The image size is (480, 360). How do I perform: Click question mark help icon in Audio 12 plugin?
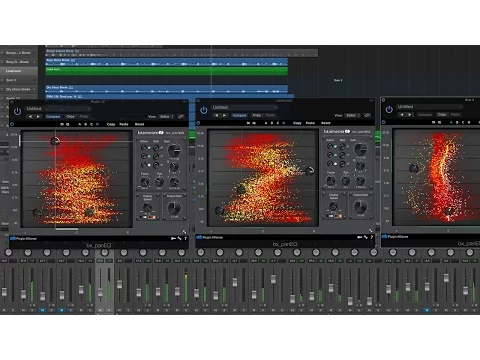point(185,238)
